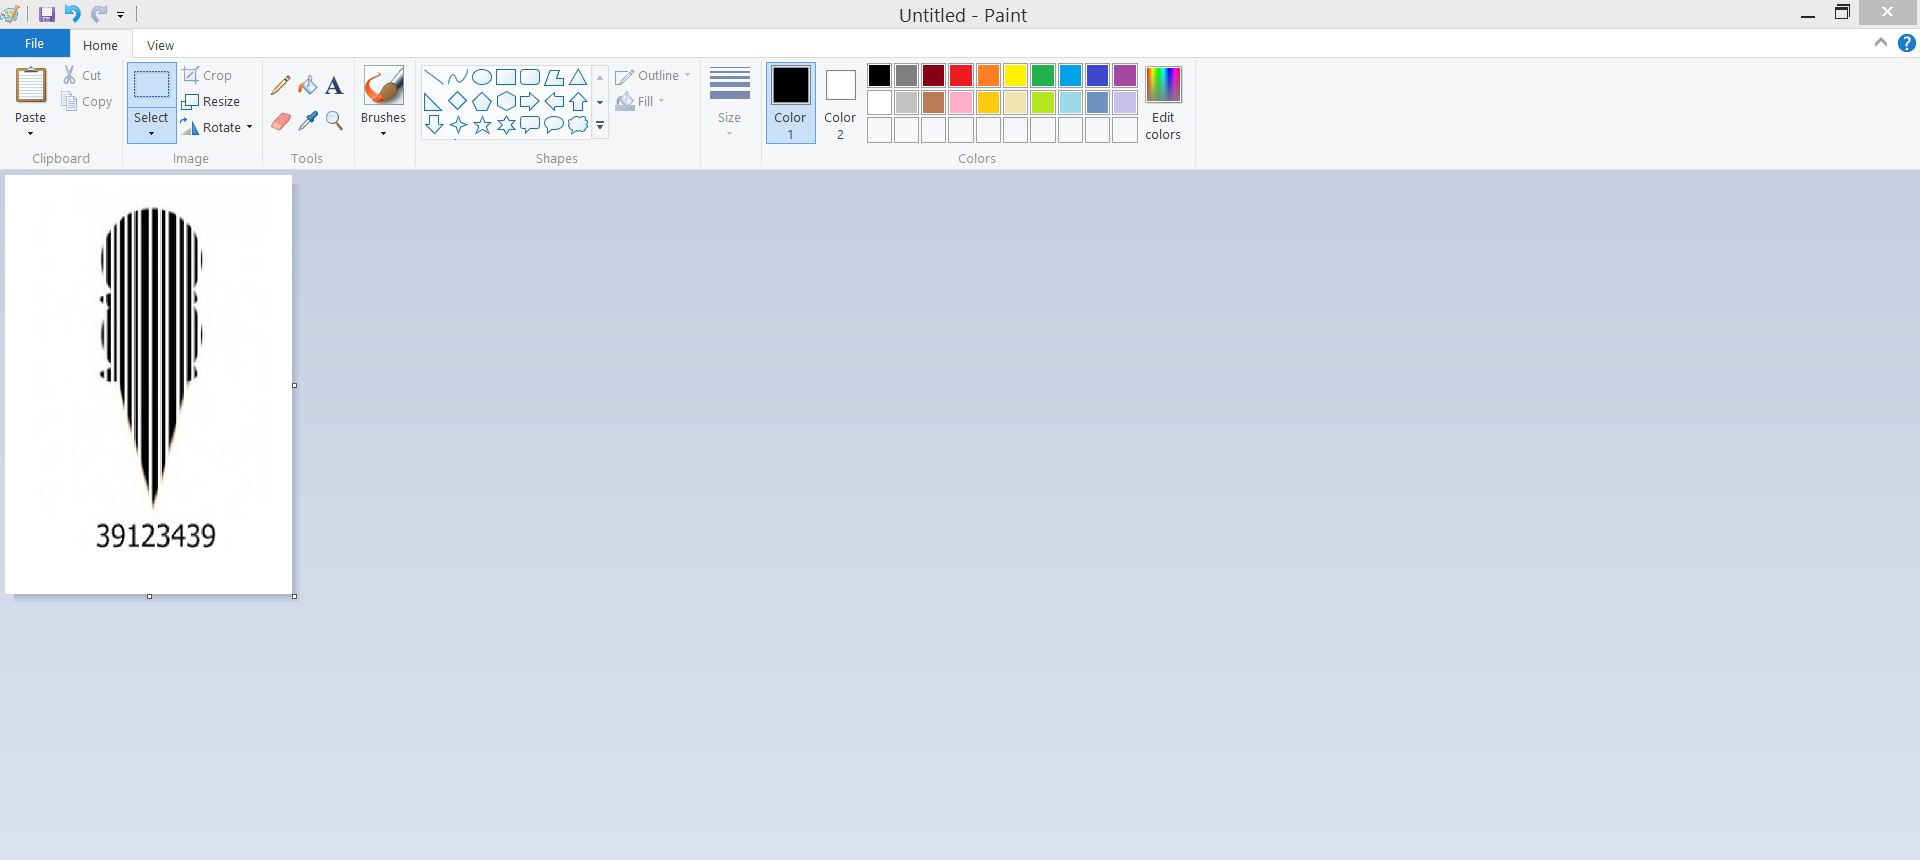Image resolution: width=1920 pixels, height=860 pixels.
Task: Choose the Hexagon shape
Action: pyautogui.click(x=506, y=101)
